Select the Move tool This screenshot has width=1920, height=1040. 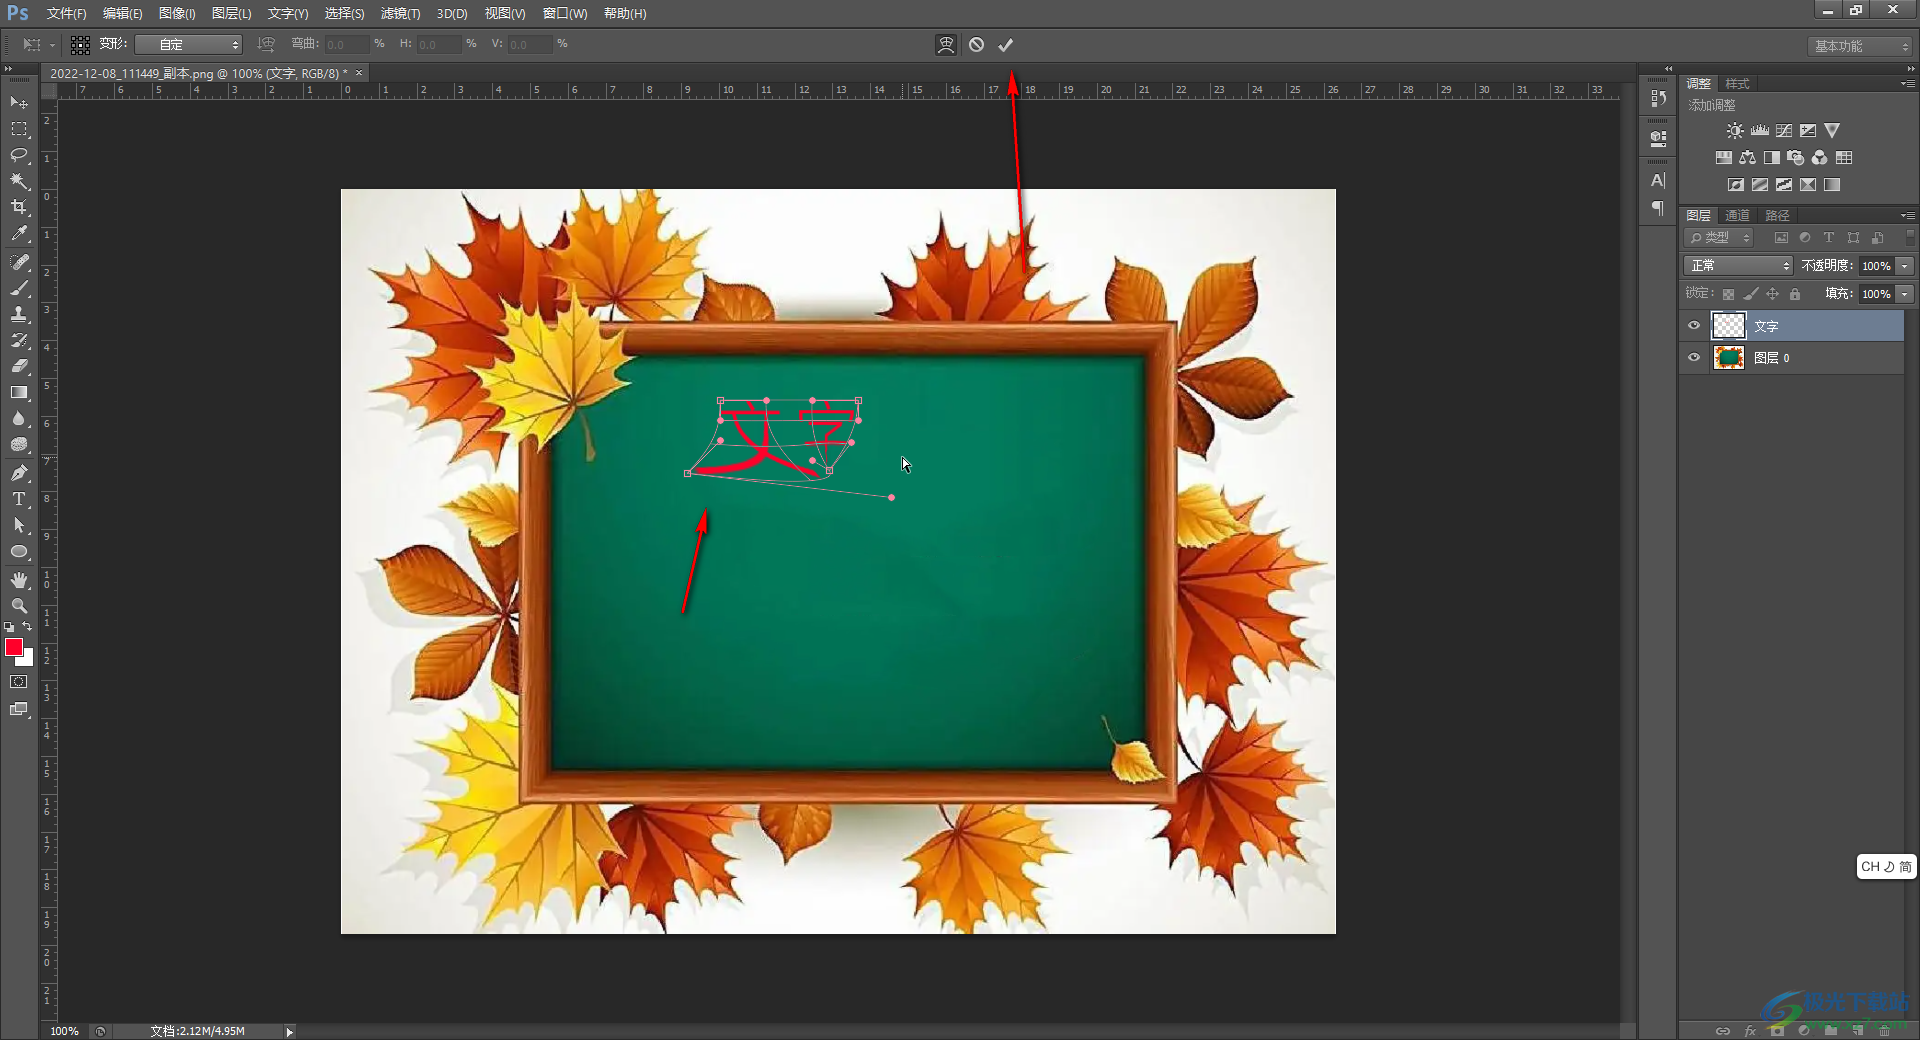[x=19, y=103]
